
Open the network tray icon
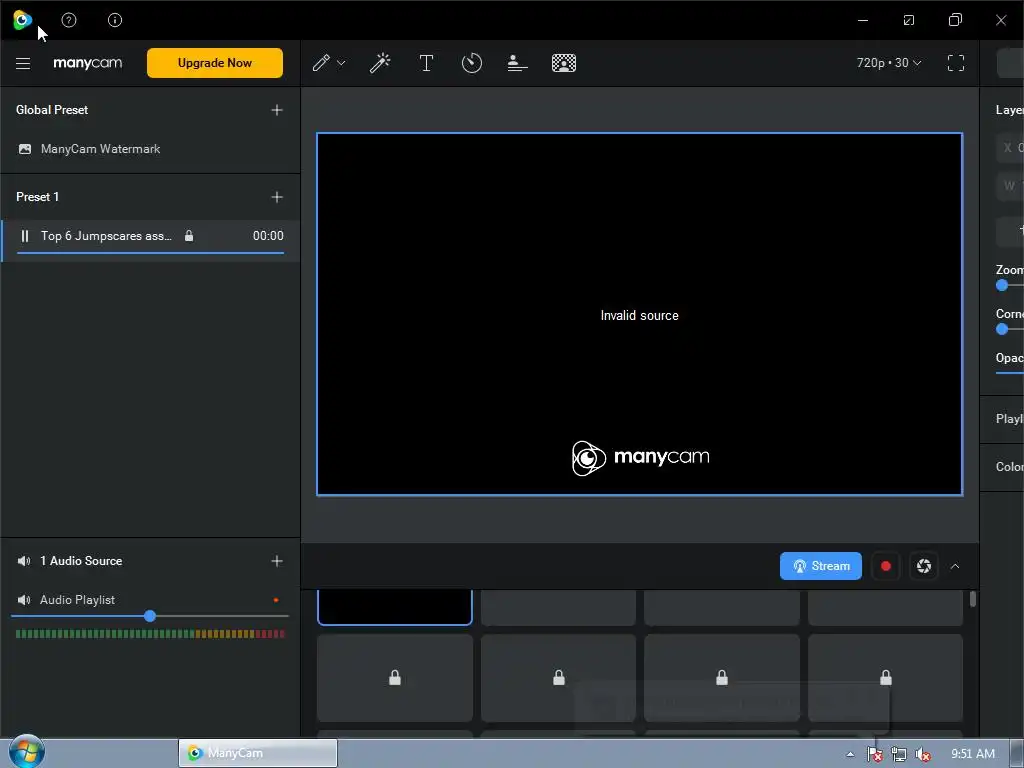click(899, 754)
